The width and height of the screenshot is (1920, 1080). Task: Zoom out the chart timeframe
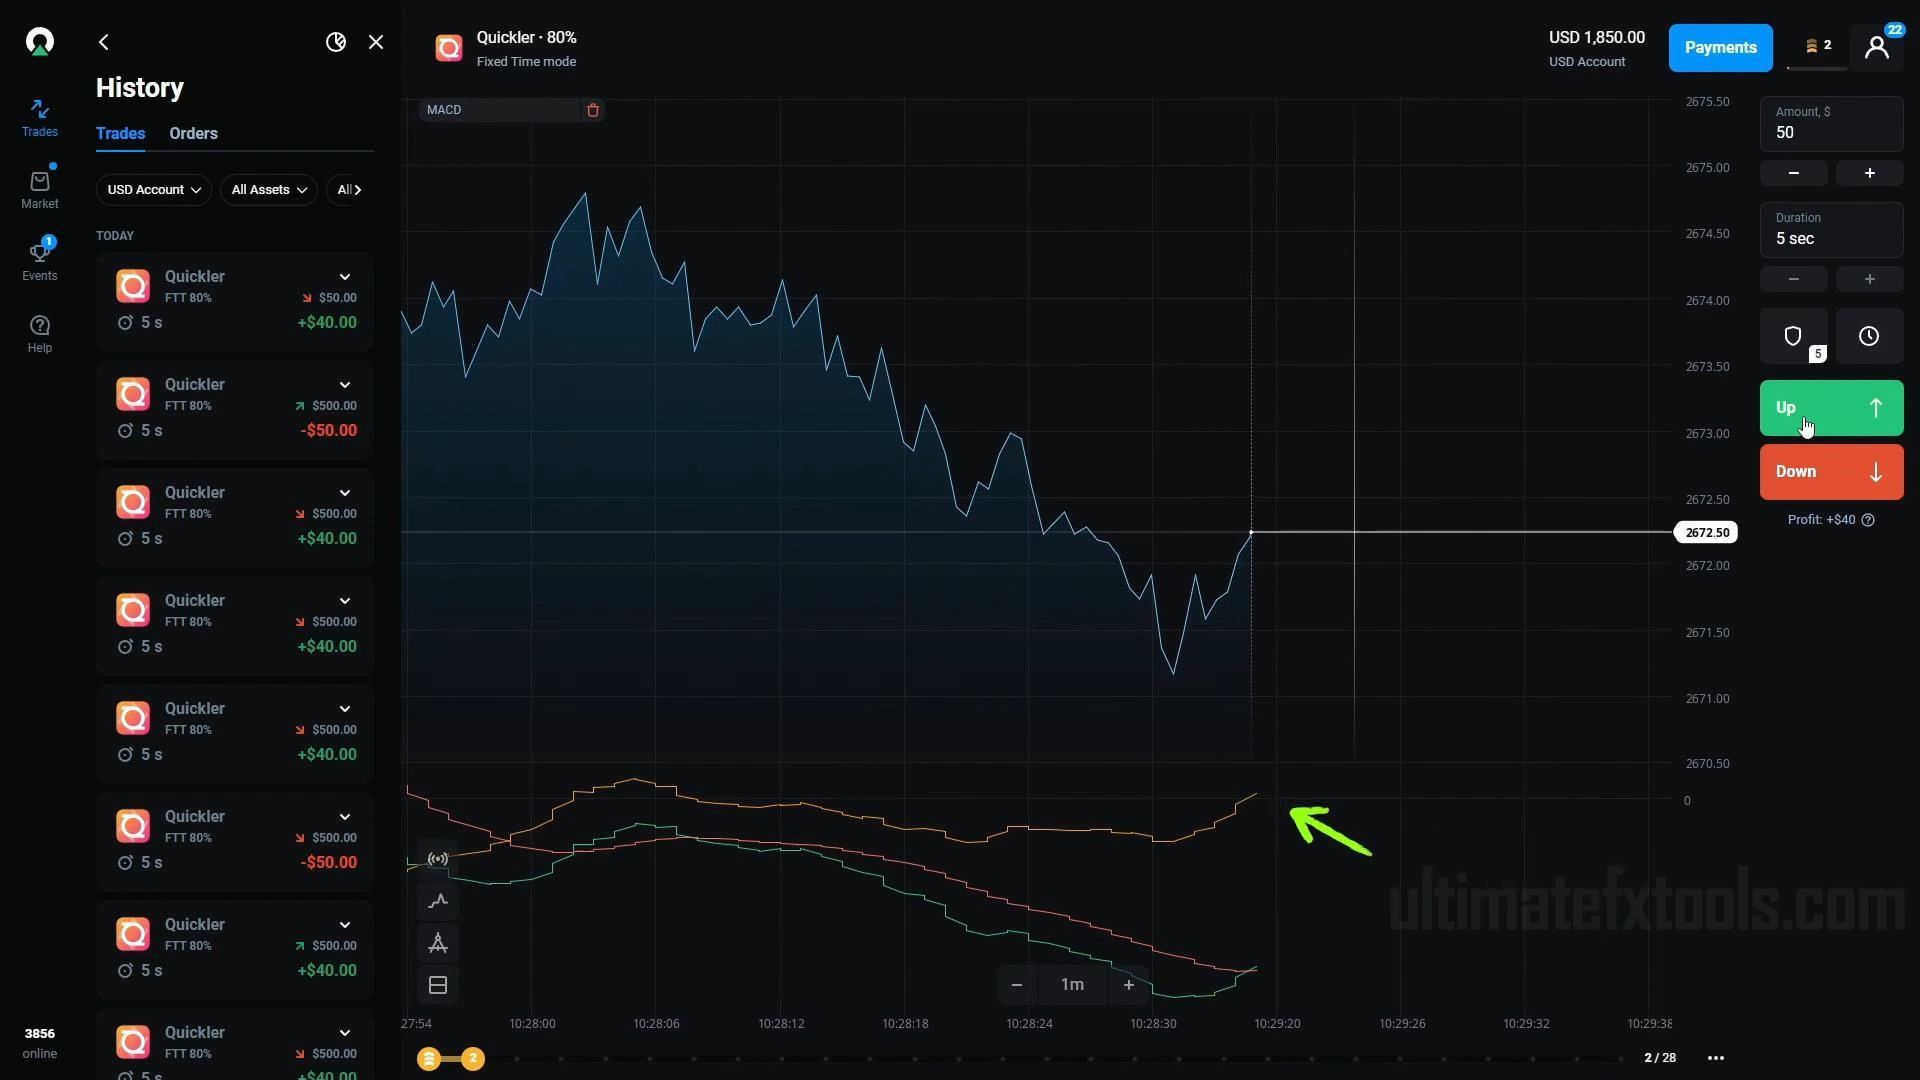click(x=1017, y=985)
